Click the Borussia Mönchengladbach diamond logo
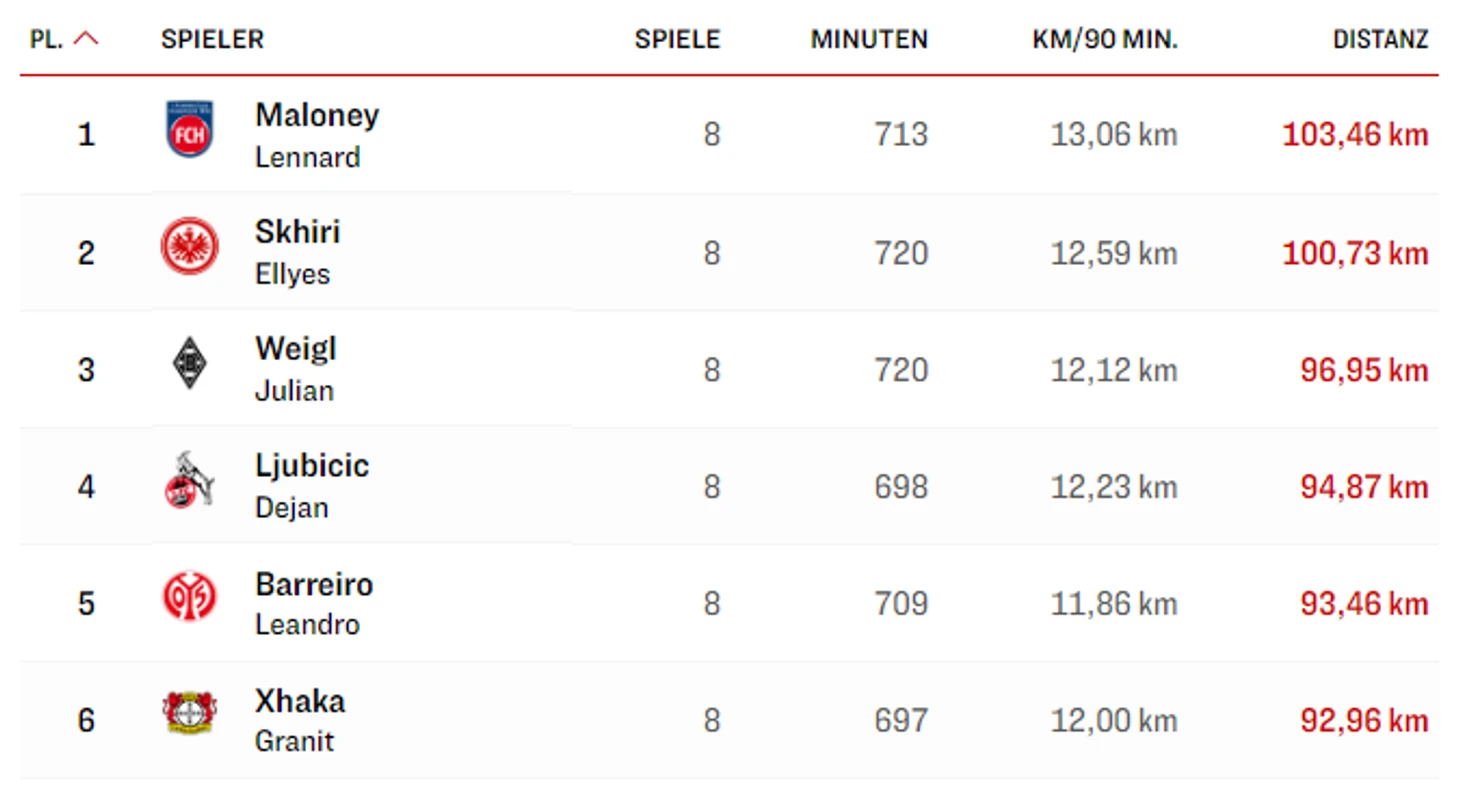This screenshot has width=1460, height=785. [189, 363]
